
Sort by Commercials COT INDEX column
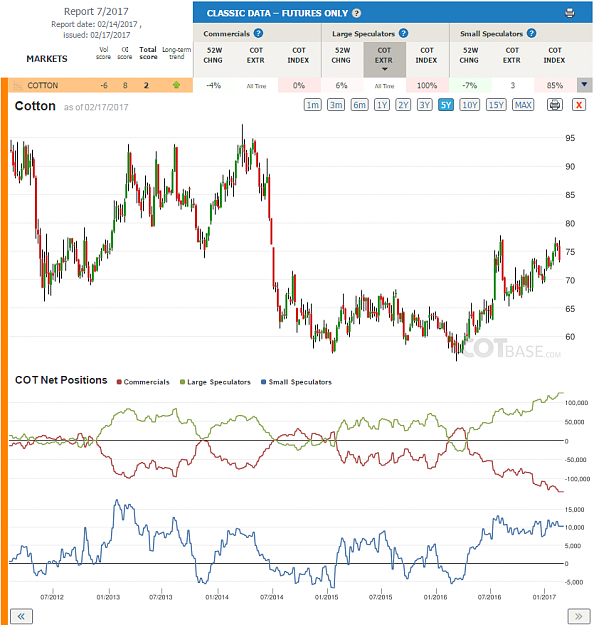pos(299,55)
